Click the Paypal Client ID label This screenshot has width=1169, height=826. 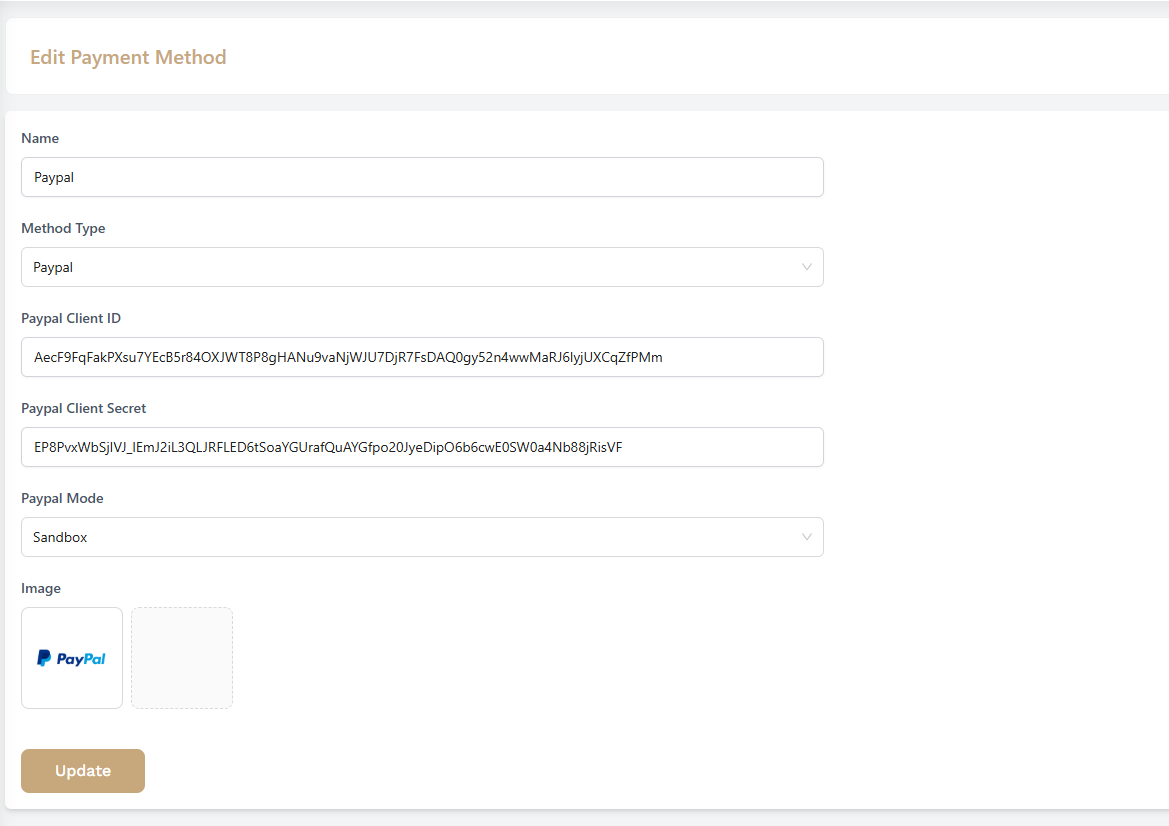[71, 318]
